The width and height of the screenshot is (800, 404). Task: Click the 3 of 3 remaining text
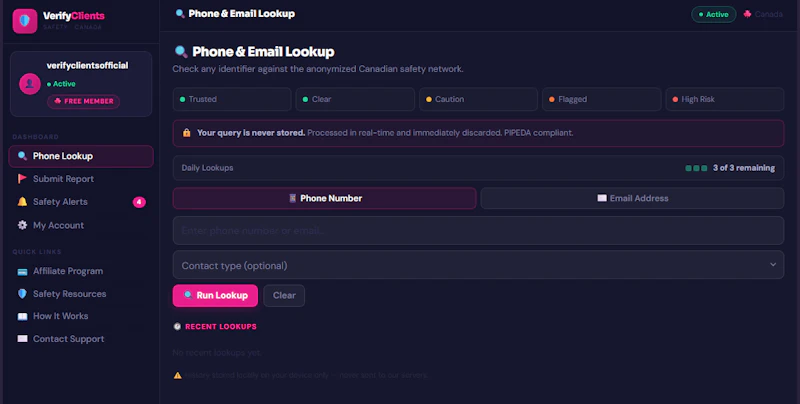pyautogui.click(x=743, y=168)
